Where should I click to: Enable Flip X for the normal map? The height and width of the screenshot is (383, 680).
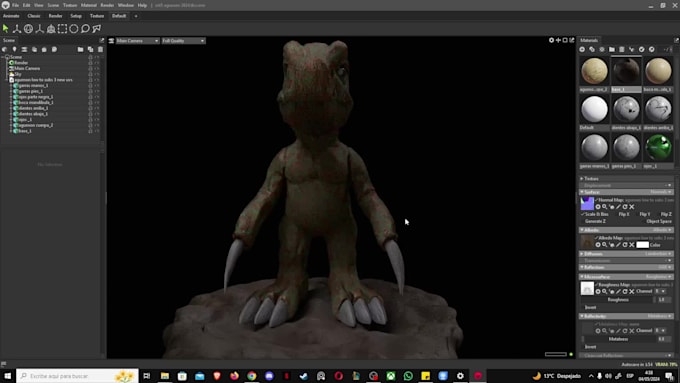[x=624, y=214]
